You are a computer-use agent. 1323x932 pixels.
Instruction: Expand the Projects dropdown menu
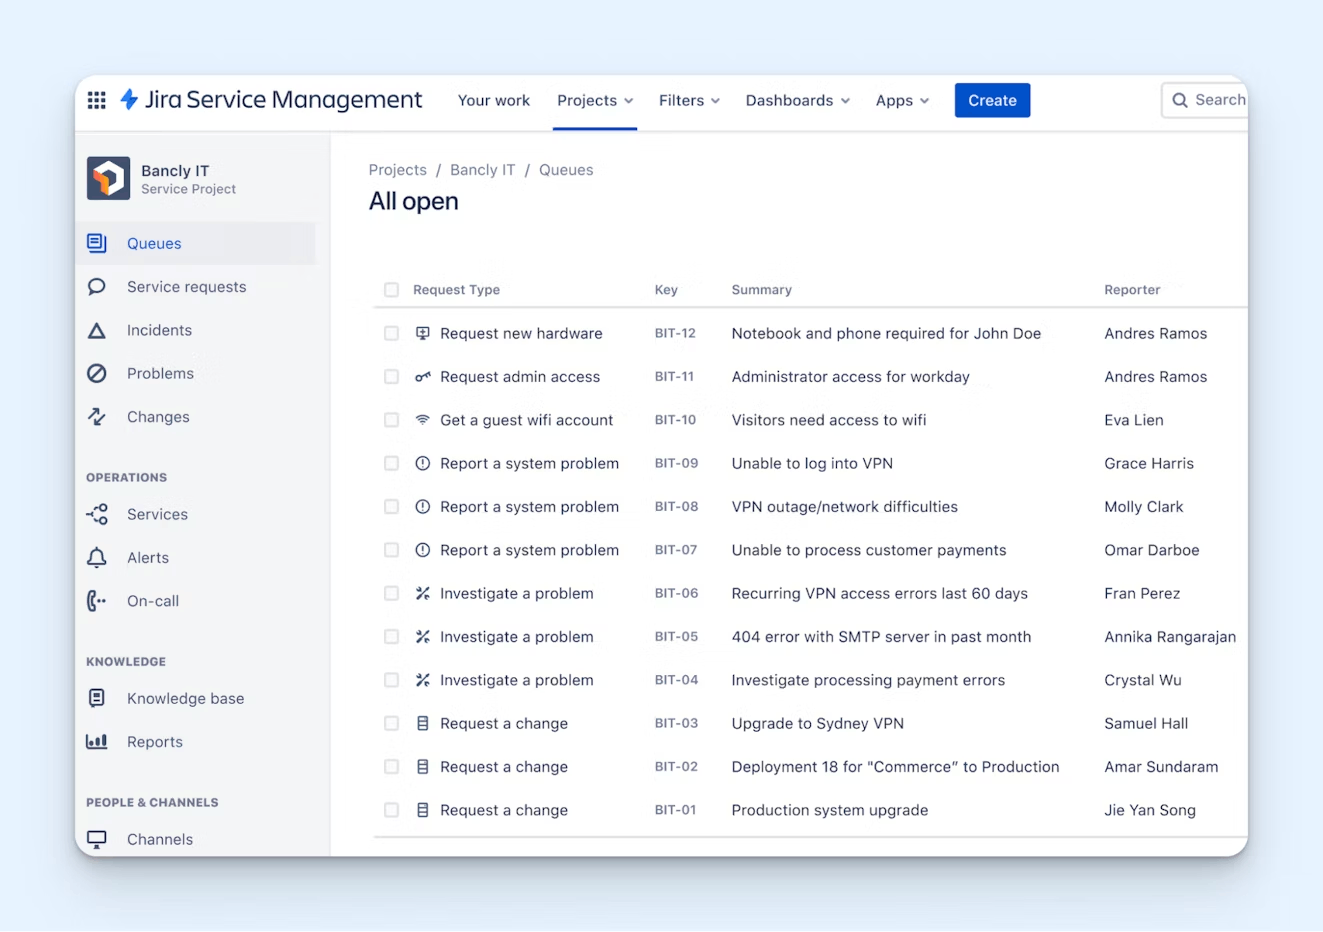(x=595, y=101)
